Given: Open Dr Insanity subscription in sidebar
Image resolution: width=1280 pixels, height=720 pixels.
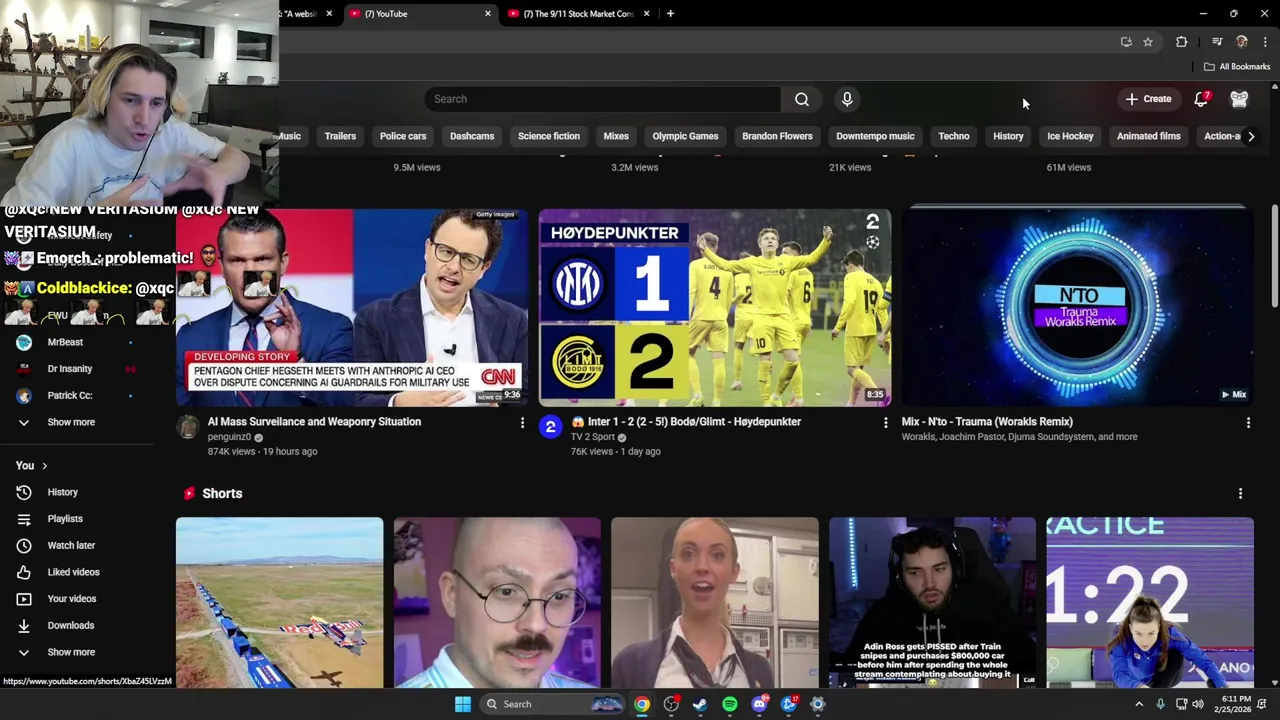Looking at the screenshot, I should 70,369.
